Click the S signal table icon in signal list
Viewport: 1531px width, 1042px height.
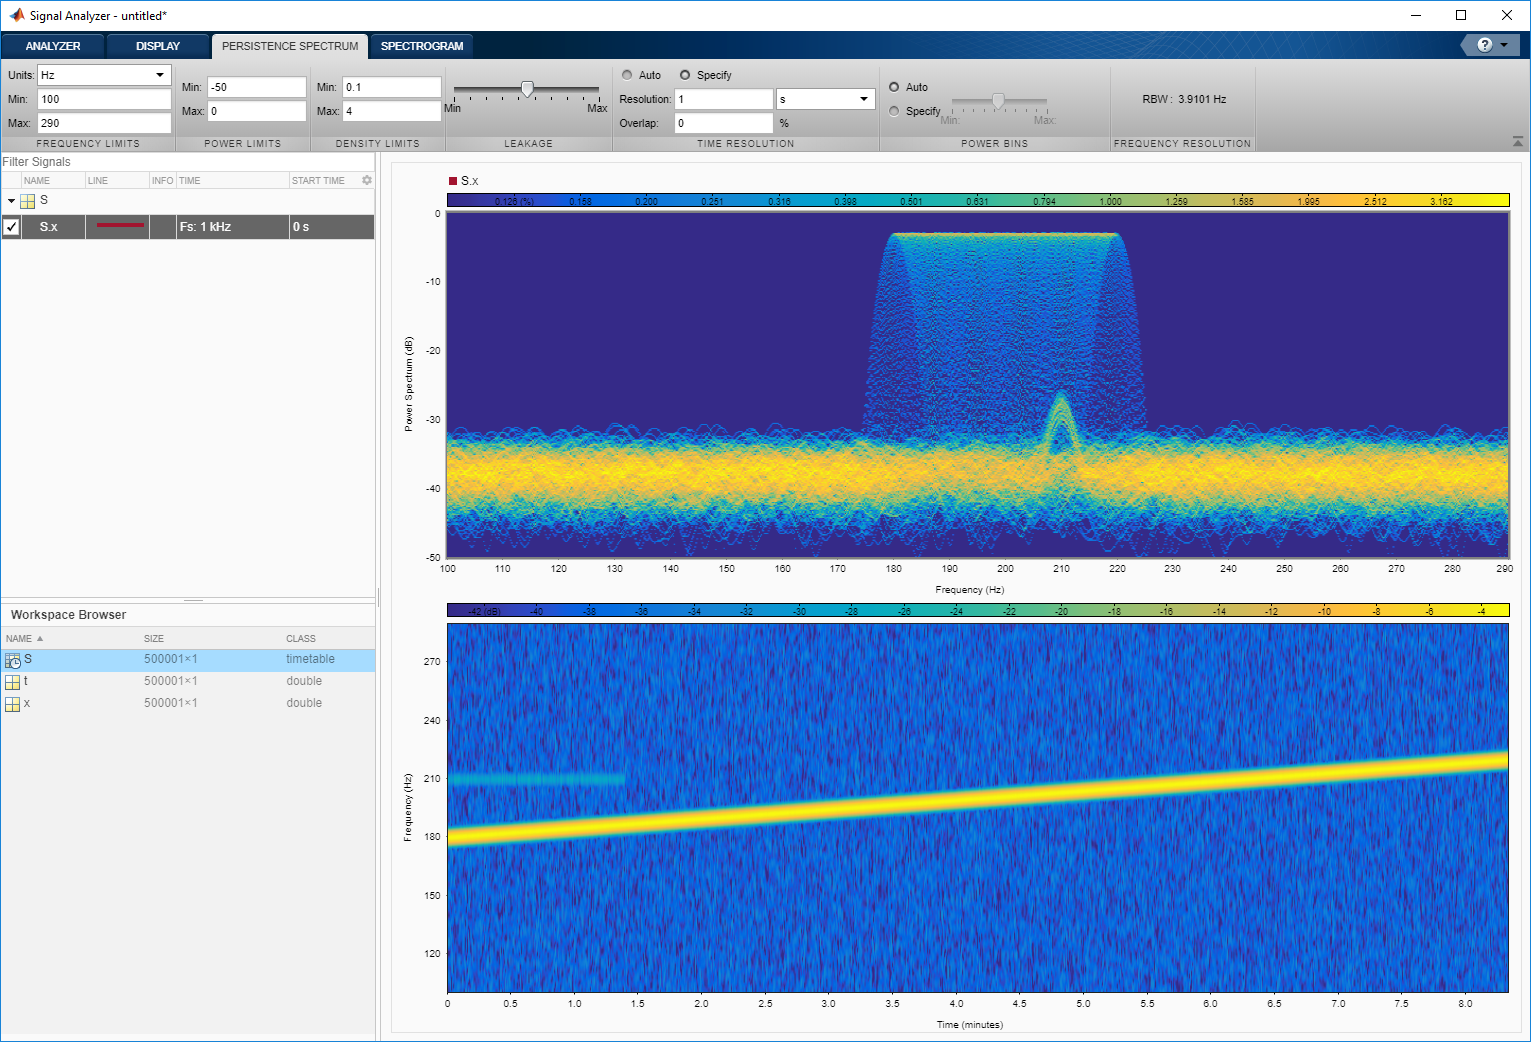tap(28, 201)
